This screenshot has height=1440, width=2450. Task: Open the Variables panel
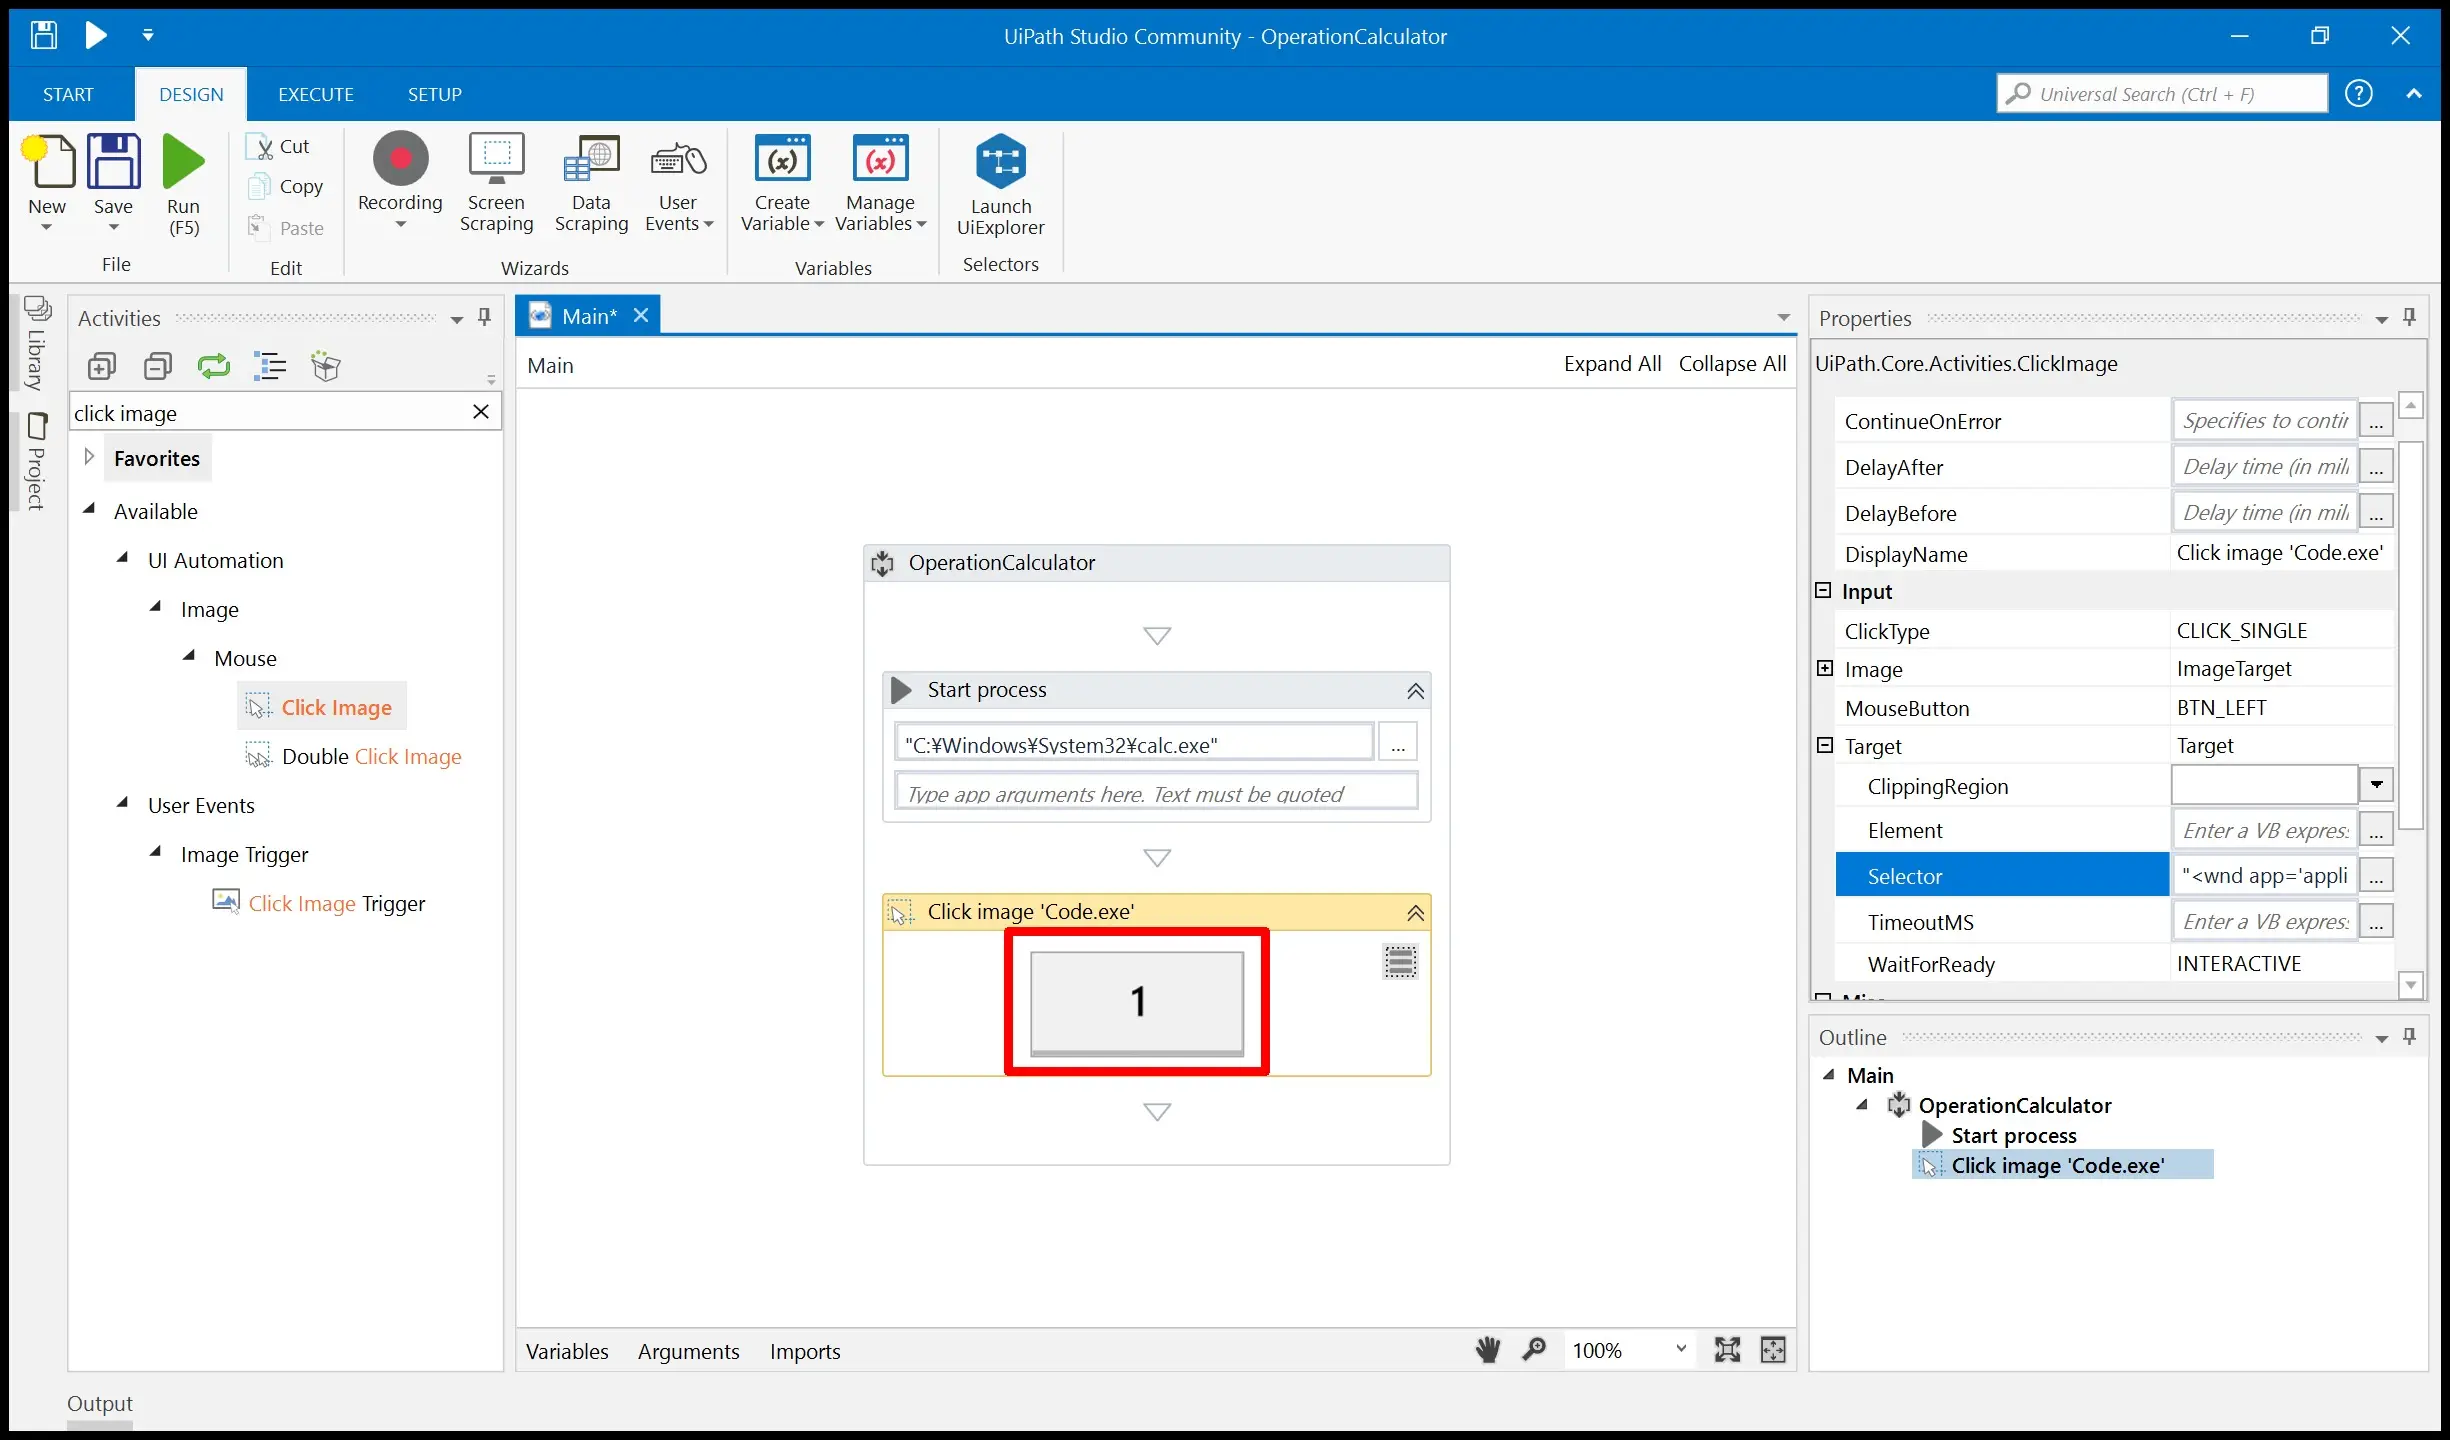point(567,1351)
